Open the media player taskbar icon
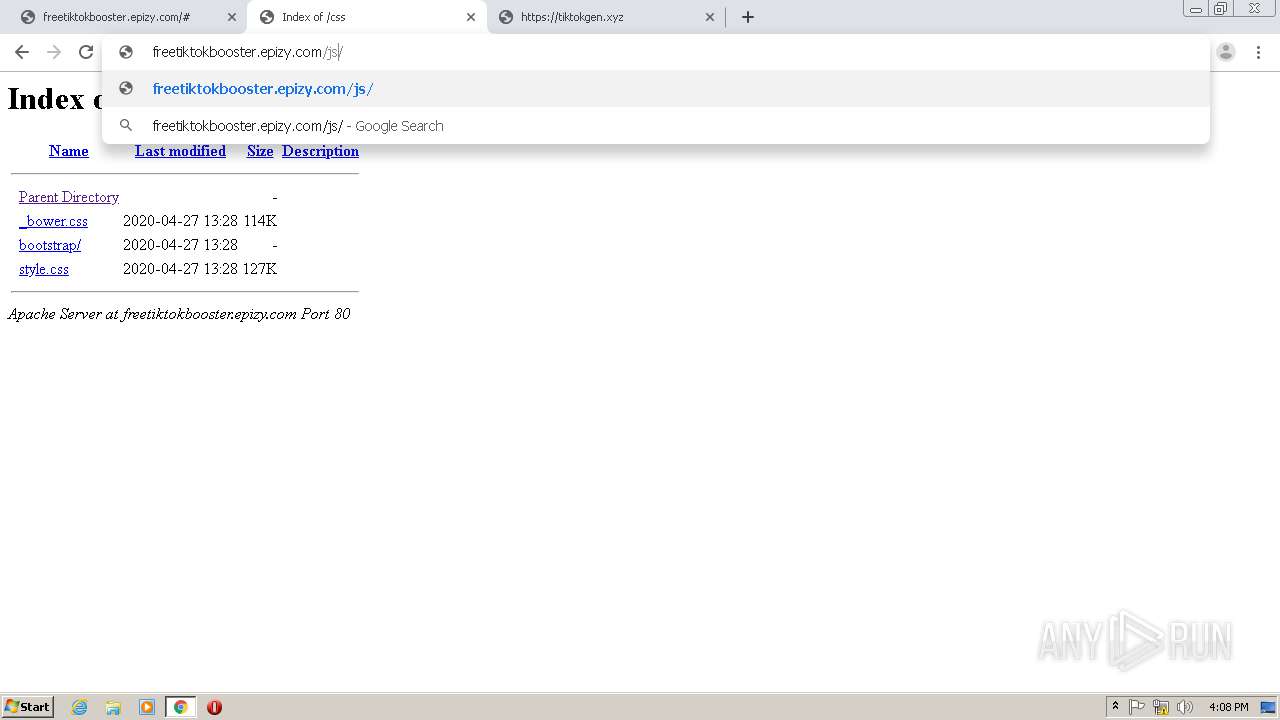The width and height of the screenshot is (1280, 720). [147, 707]
